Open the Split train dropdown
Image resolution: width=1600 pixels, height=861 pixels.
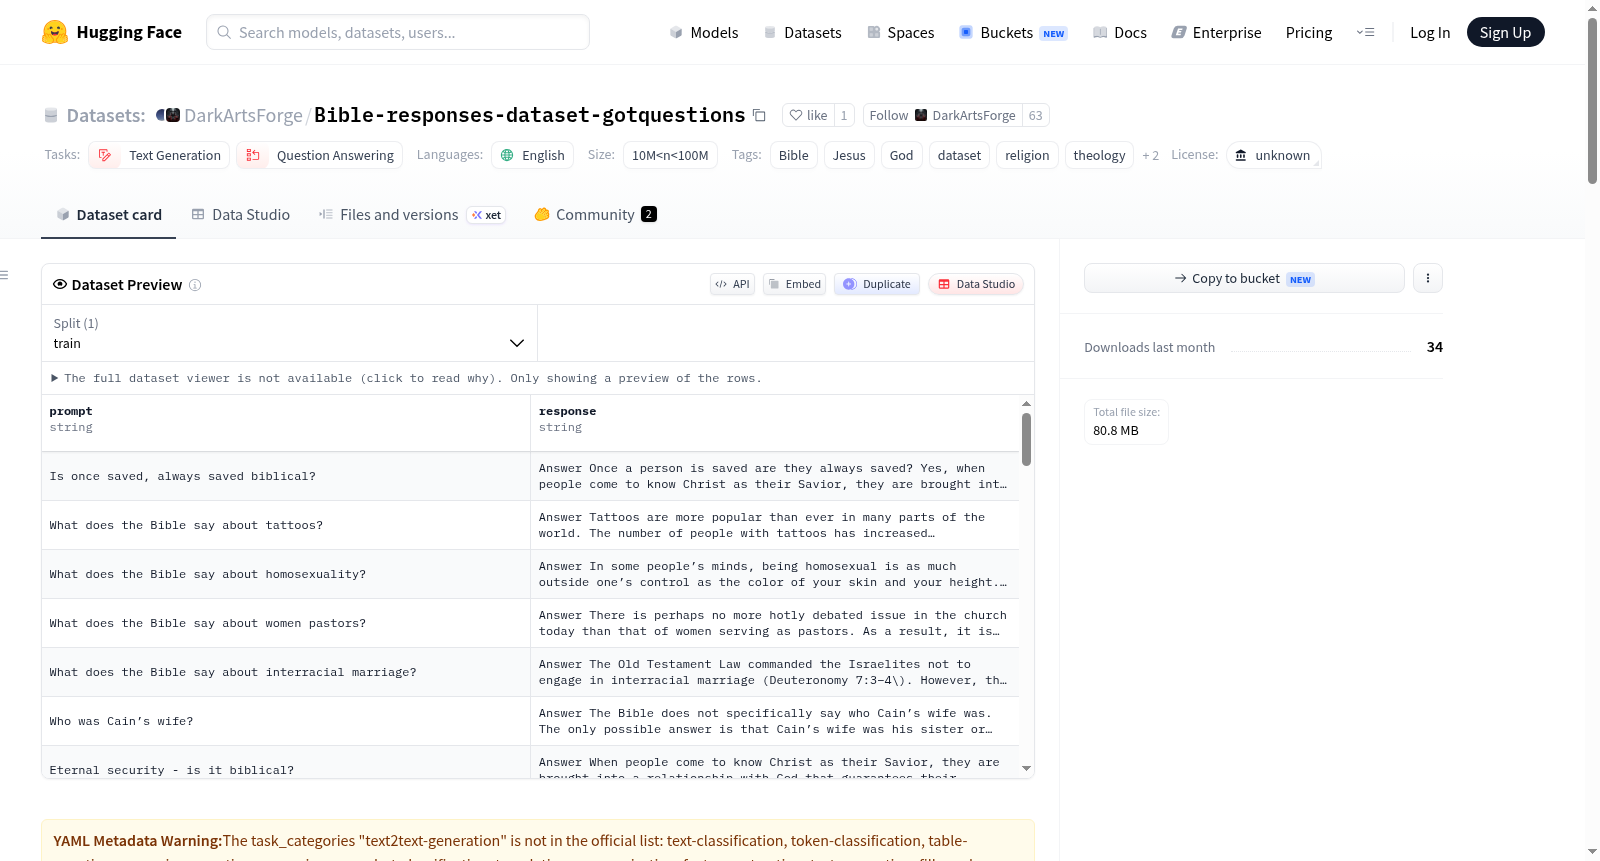click(289, 333)
